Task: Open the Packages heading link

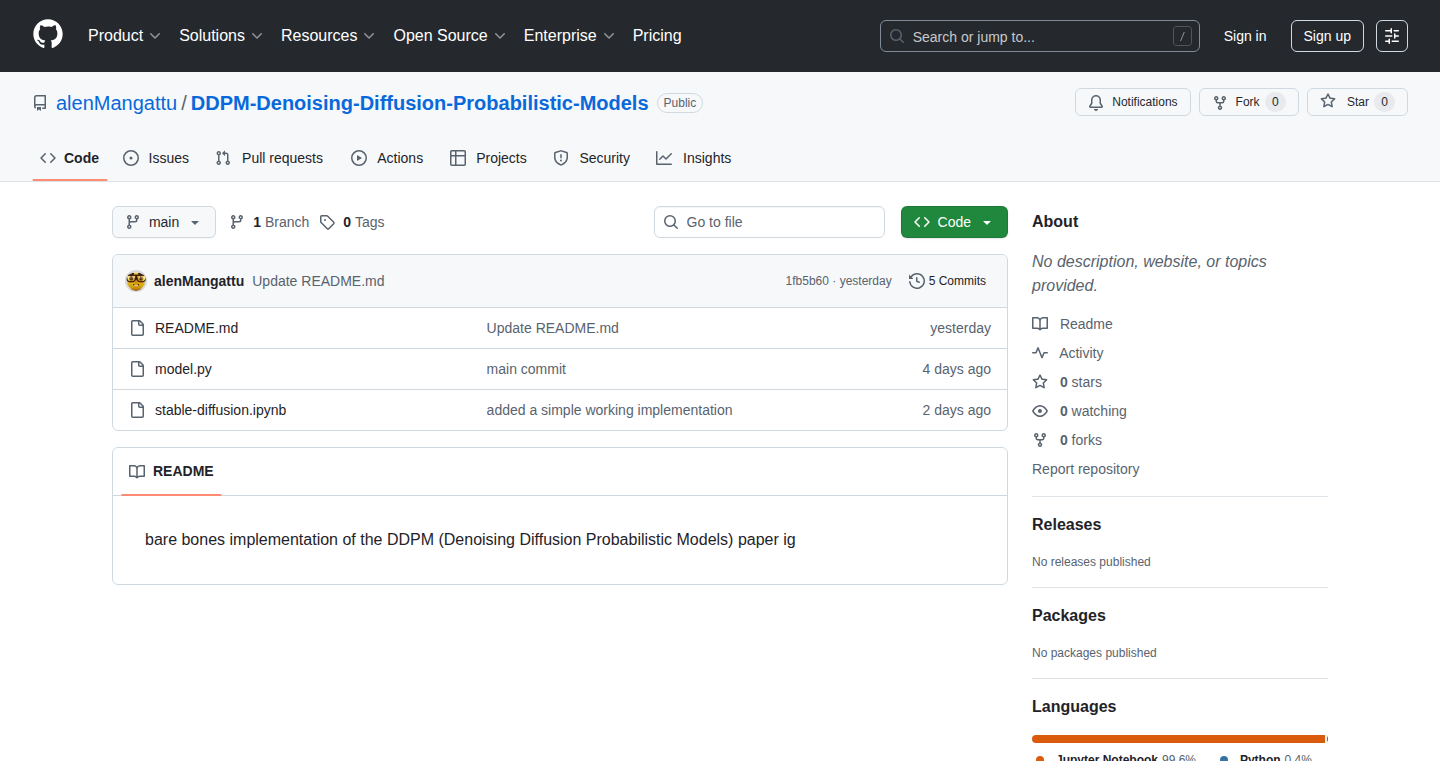Action: click(1069, 615)
